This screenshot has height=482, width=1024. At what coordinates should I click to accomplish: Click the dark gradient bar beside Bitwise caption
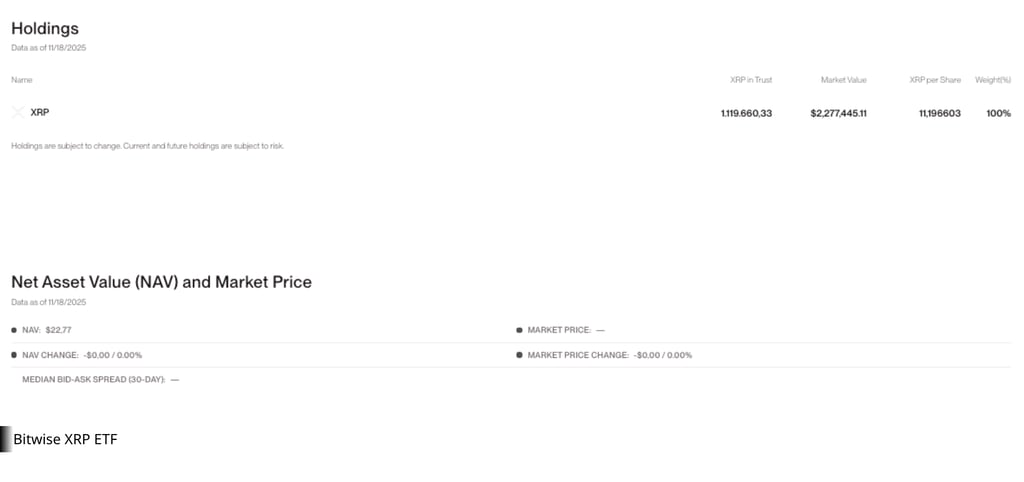(x=5, y=439)
